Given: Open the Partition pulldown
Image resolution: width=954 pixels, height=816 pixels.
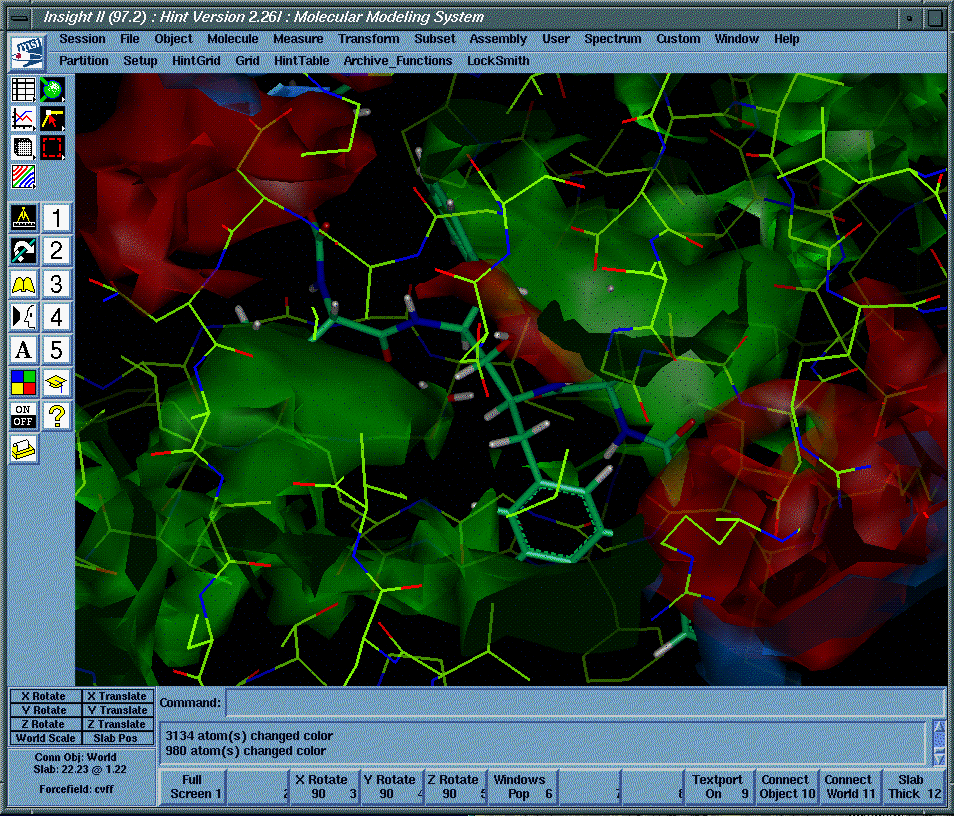Looking at the screenshot, I should (83, 61).
